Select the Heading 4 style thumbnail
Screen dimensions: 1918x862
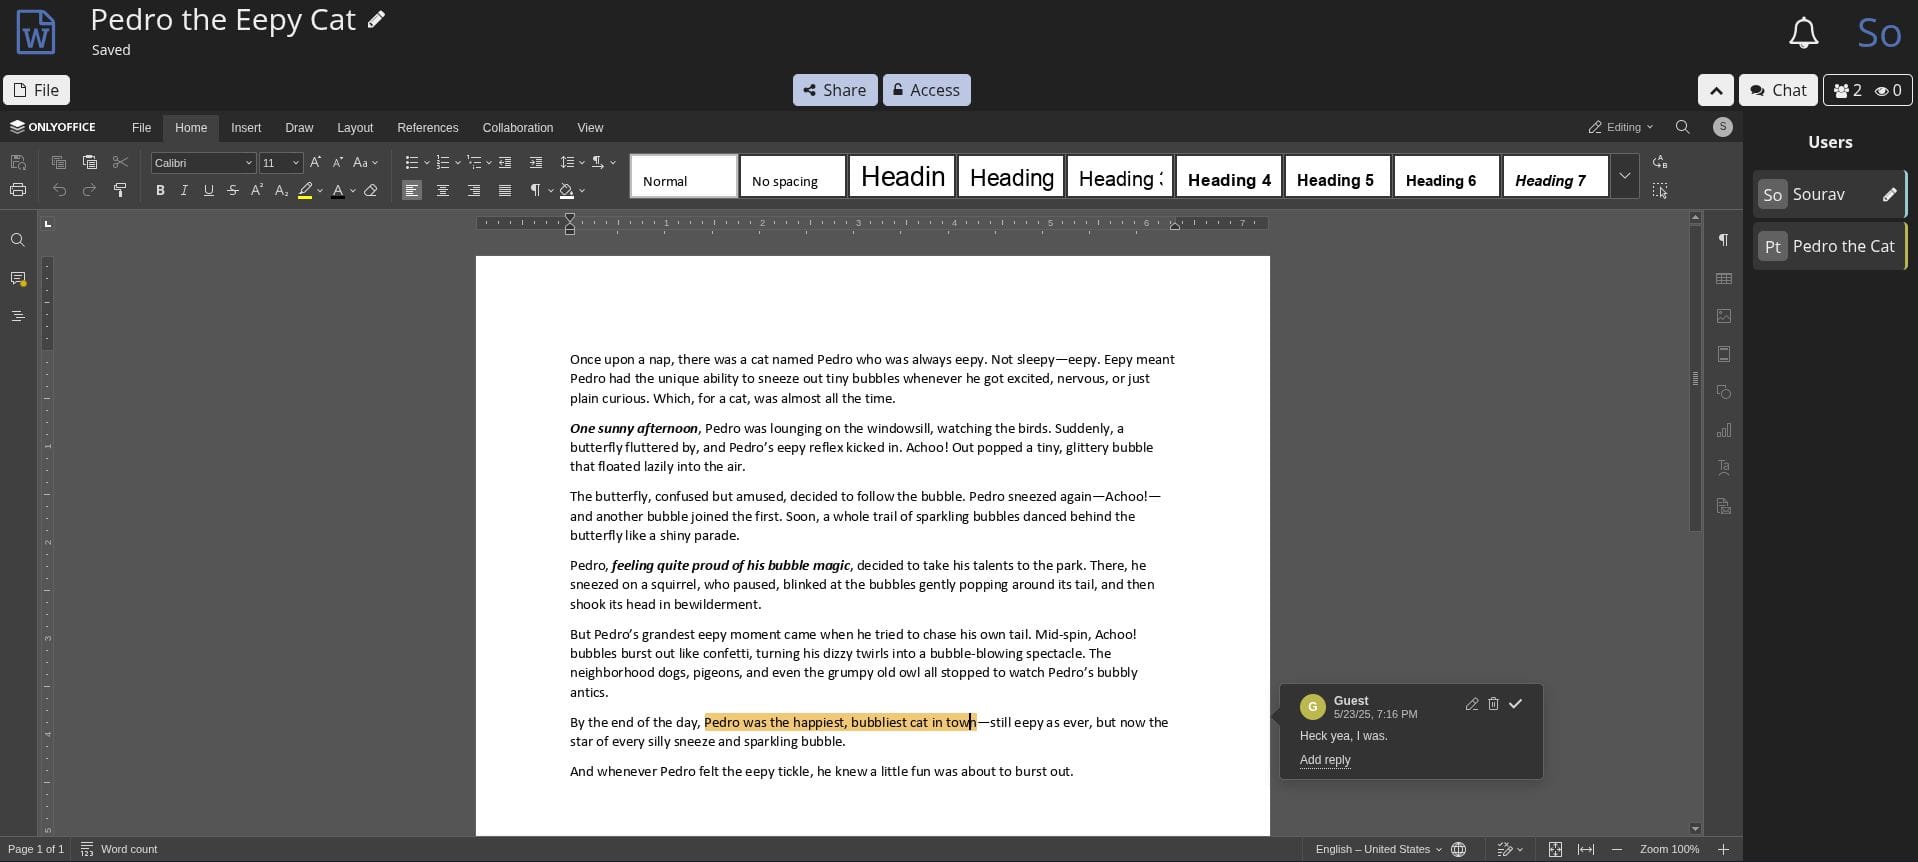pos(1229,177)
